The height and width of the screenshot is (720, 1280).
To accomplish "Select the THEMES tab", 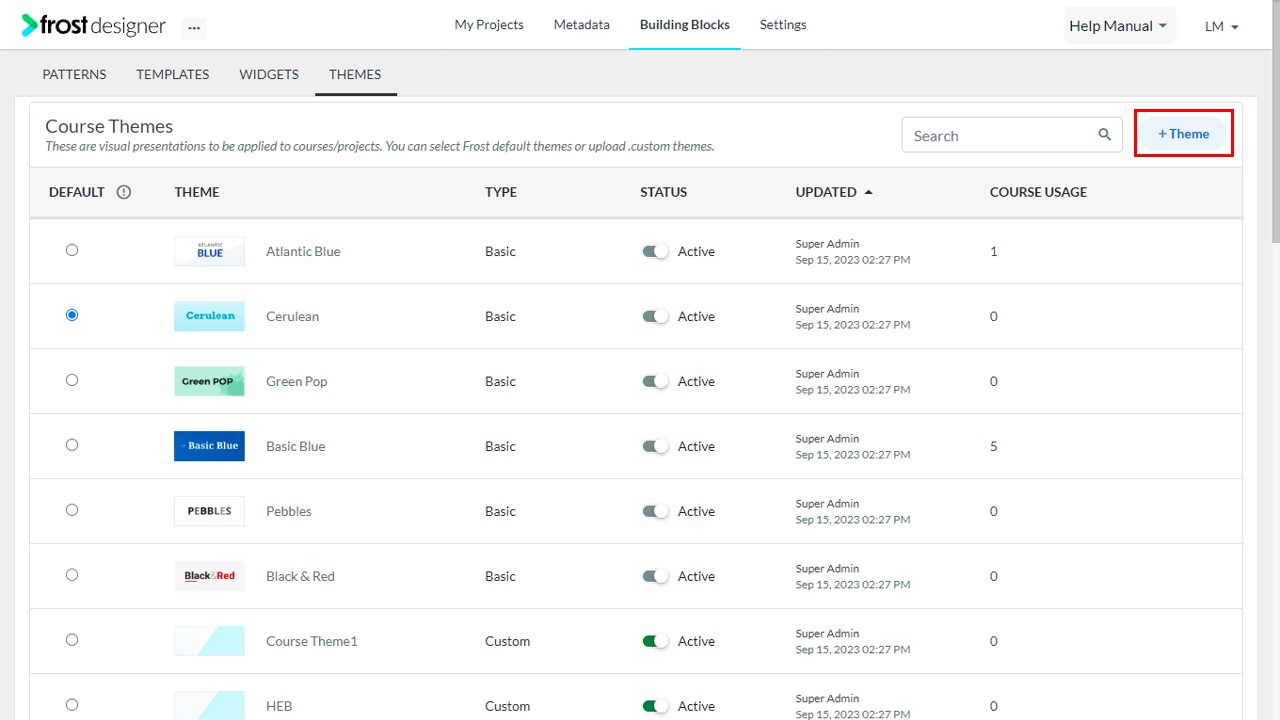I will tap(355, 74).
